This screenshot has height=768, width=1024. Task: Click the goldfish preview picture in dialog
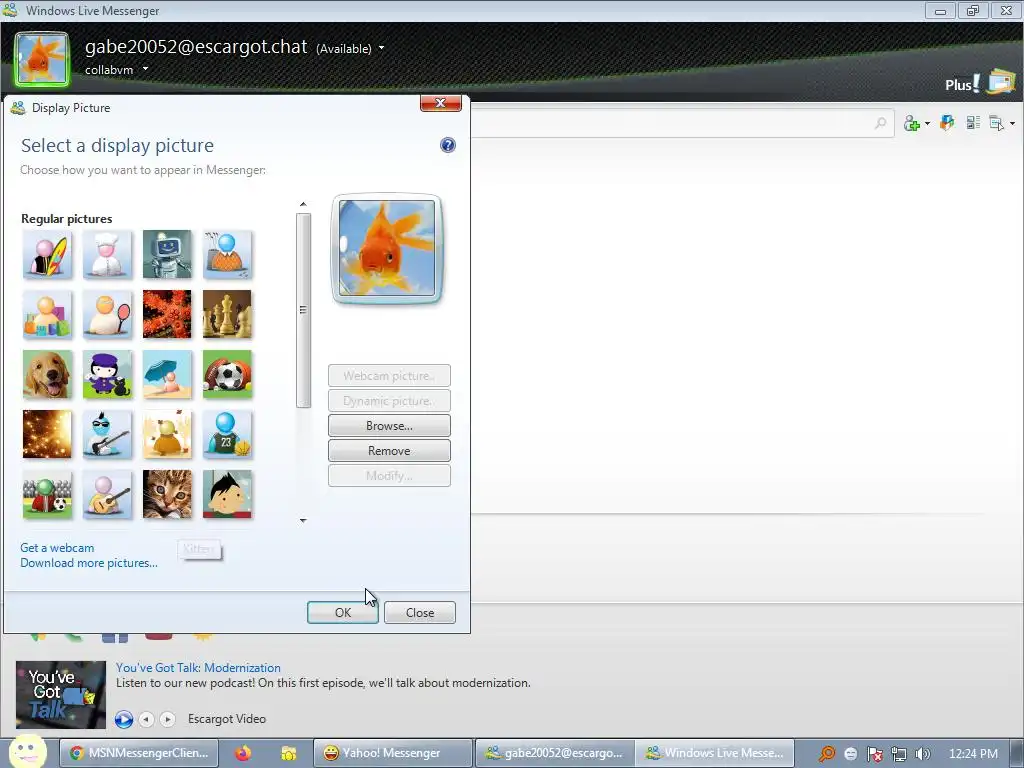[387, 248]
